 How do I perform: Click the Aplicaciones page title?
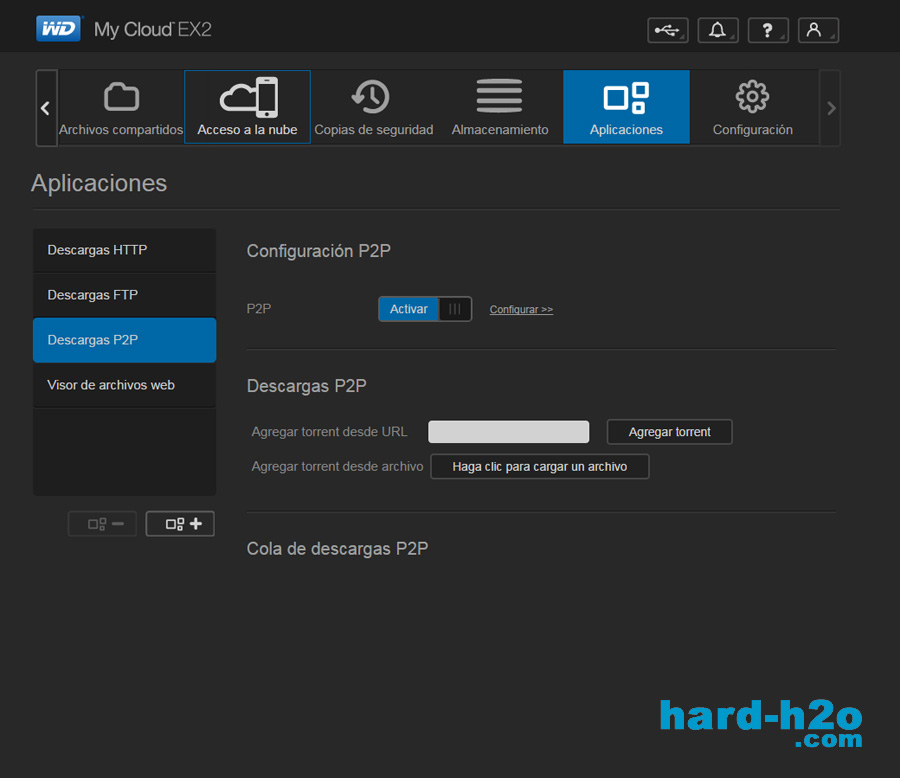tap(99, 183)
